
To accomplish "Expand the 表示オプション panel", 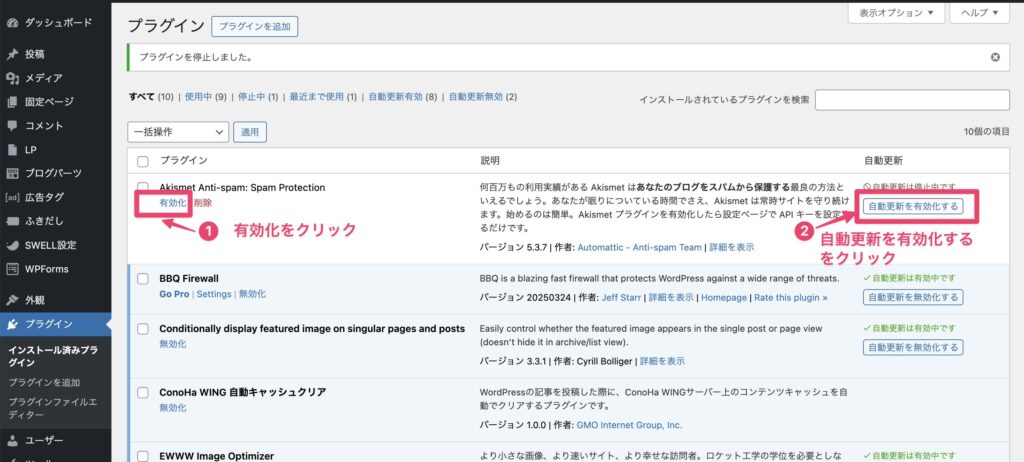I will coord(896,12).
